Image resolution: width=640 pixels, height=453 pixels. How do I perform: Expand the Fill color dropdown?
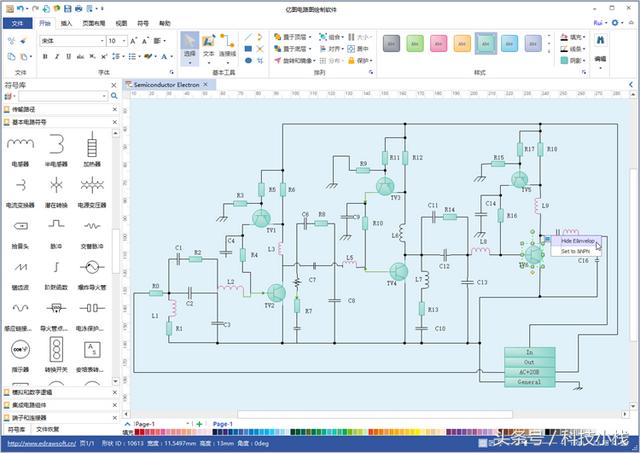tap(573, 37)
